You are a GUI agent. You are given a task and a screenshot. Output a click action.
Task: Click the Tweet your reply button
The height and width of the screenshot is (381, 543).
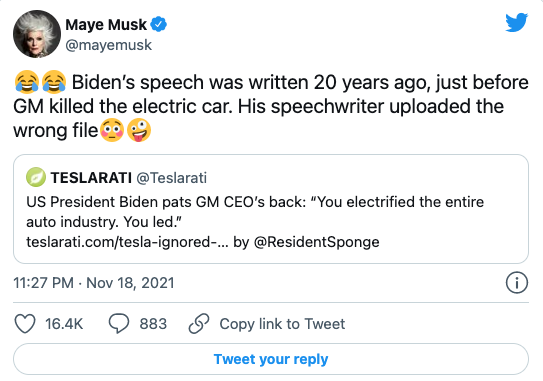271,359
